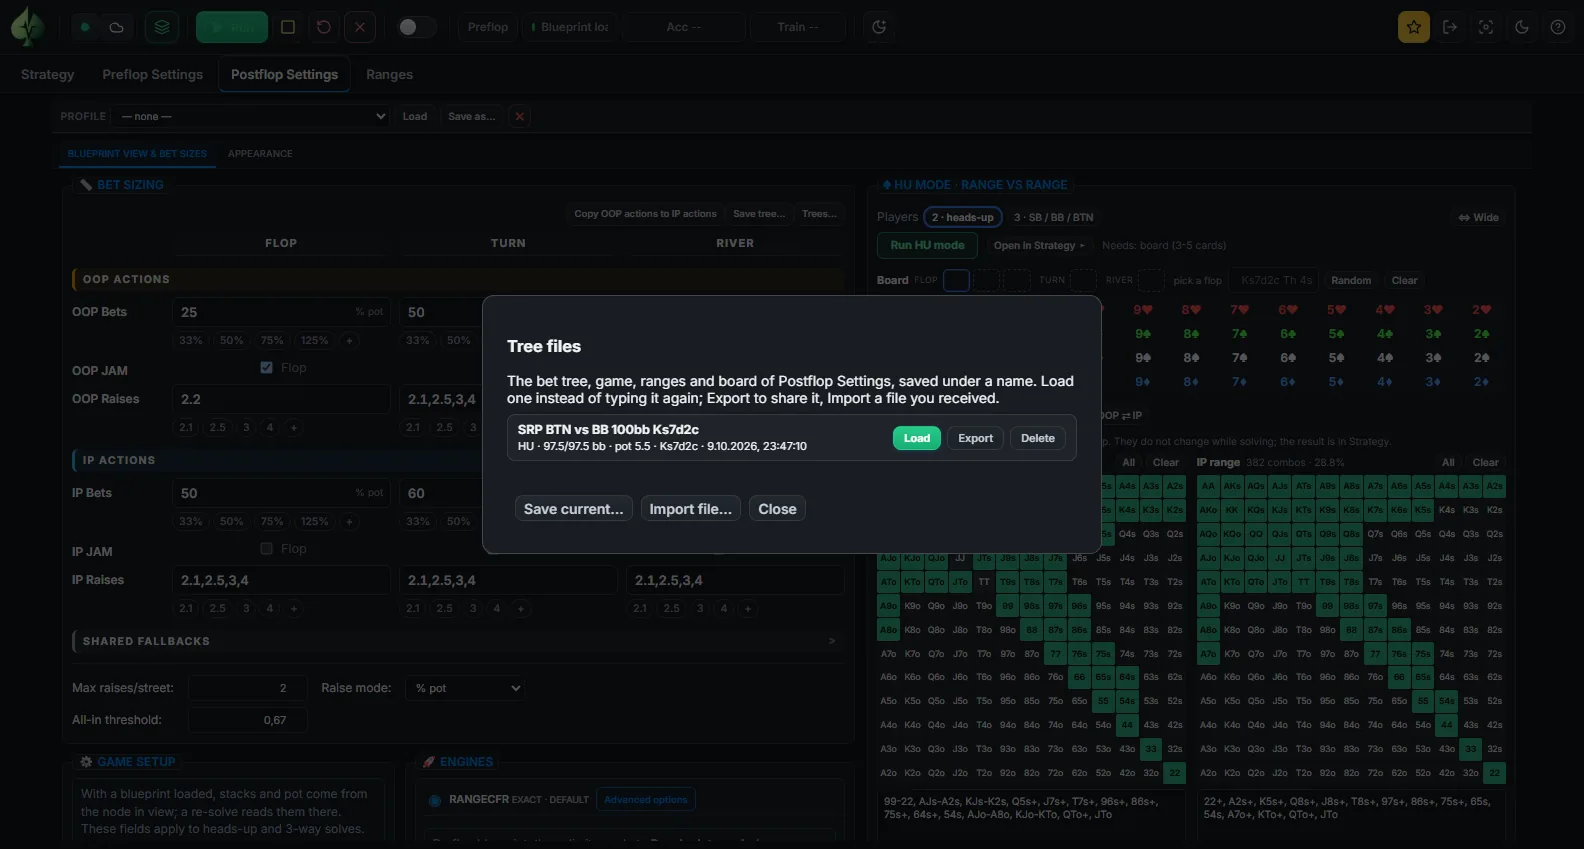Click the green dot status icon

(86, 27)
